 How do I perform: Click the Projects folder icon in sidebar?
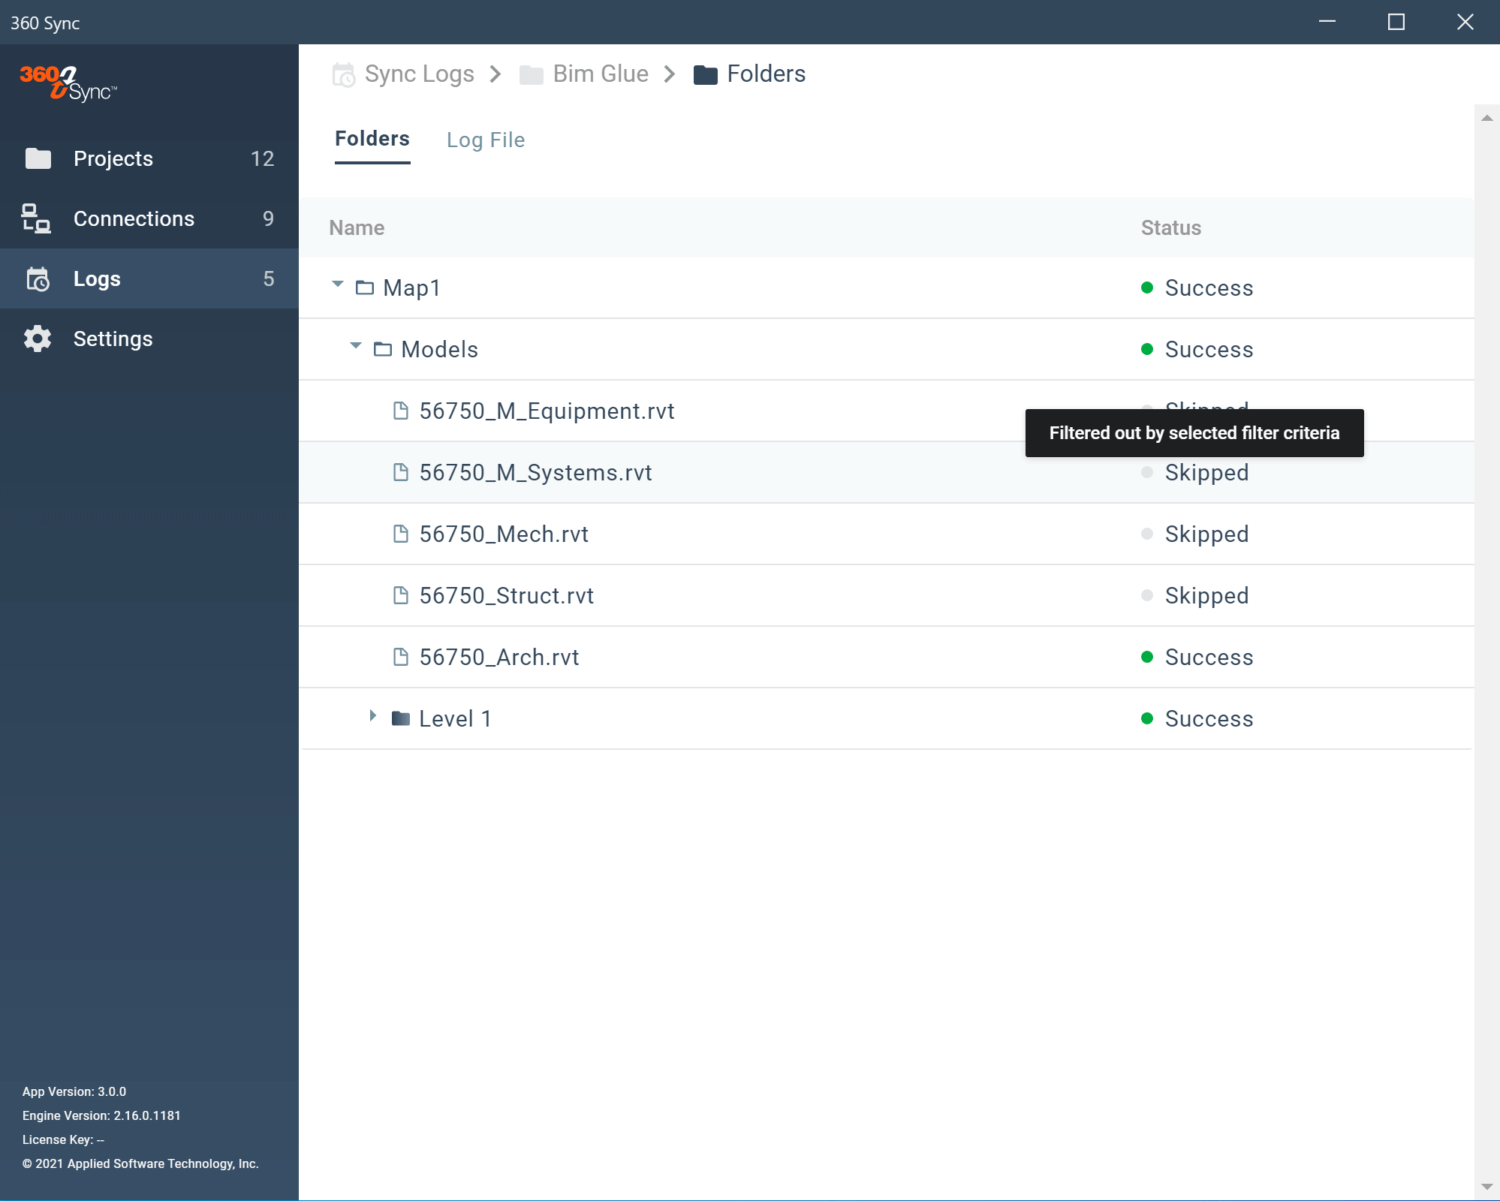tap(38, 159)
